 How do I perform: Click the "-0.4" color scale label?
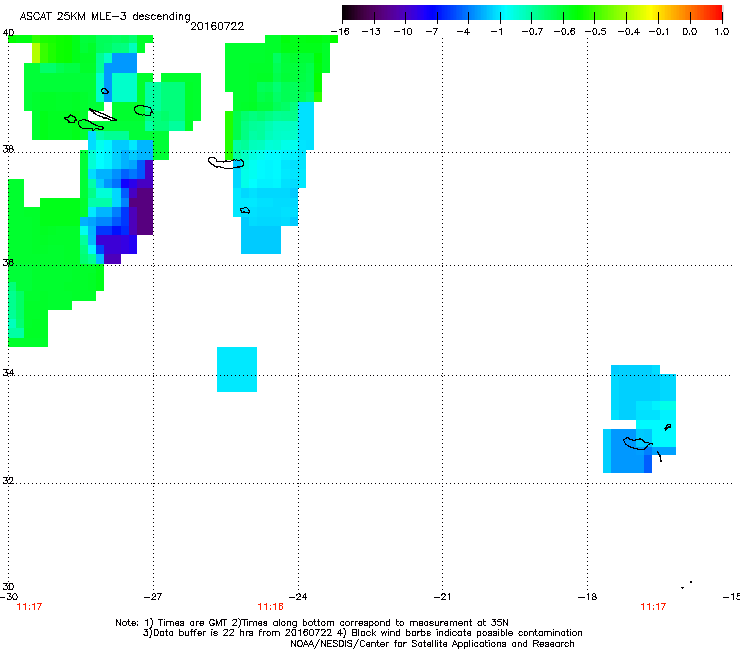(629, 32)
